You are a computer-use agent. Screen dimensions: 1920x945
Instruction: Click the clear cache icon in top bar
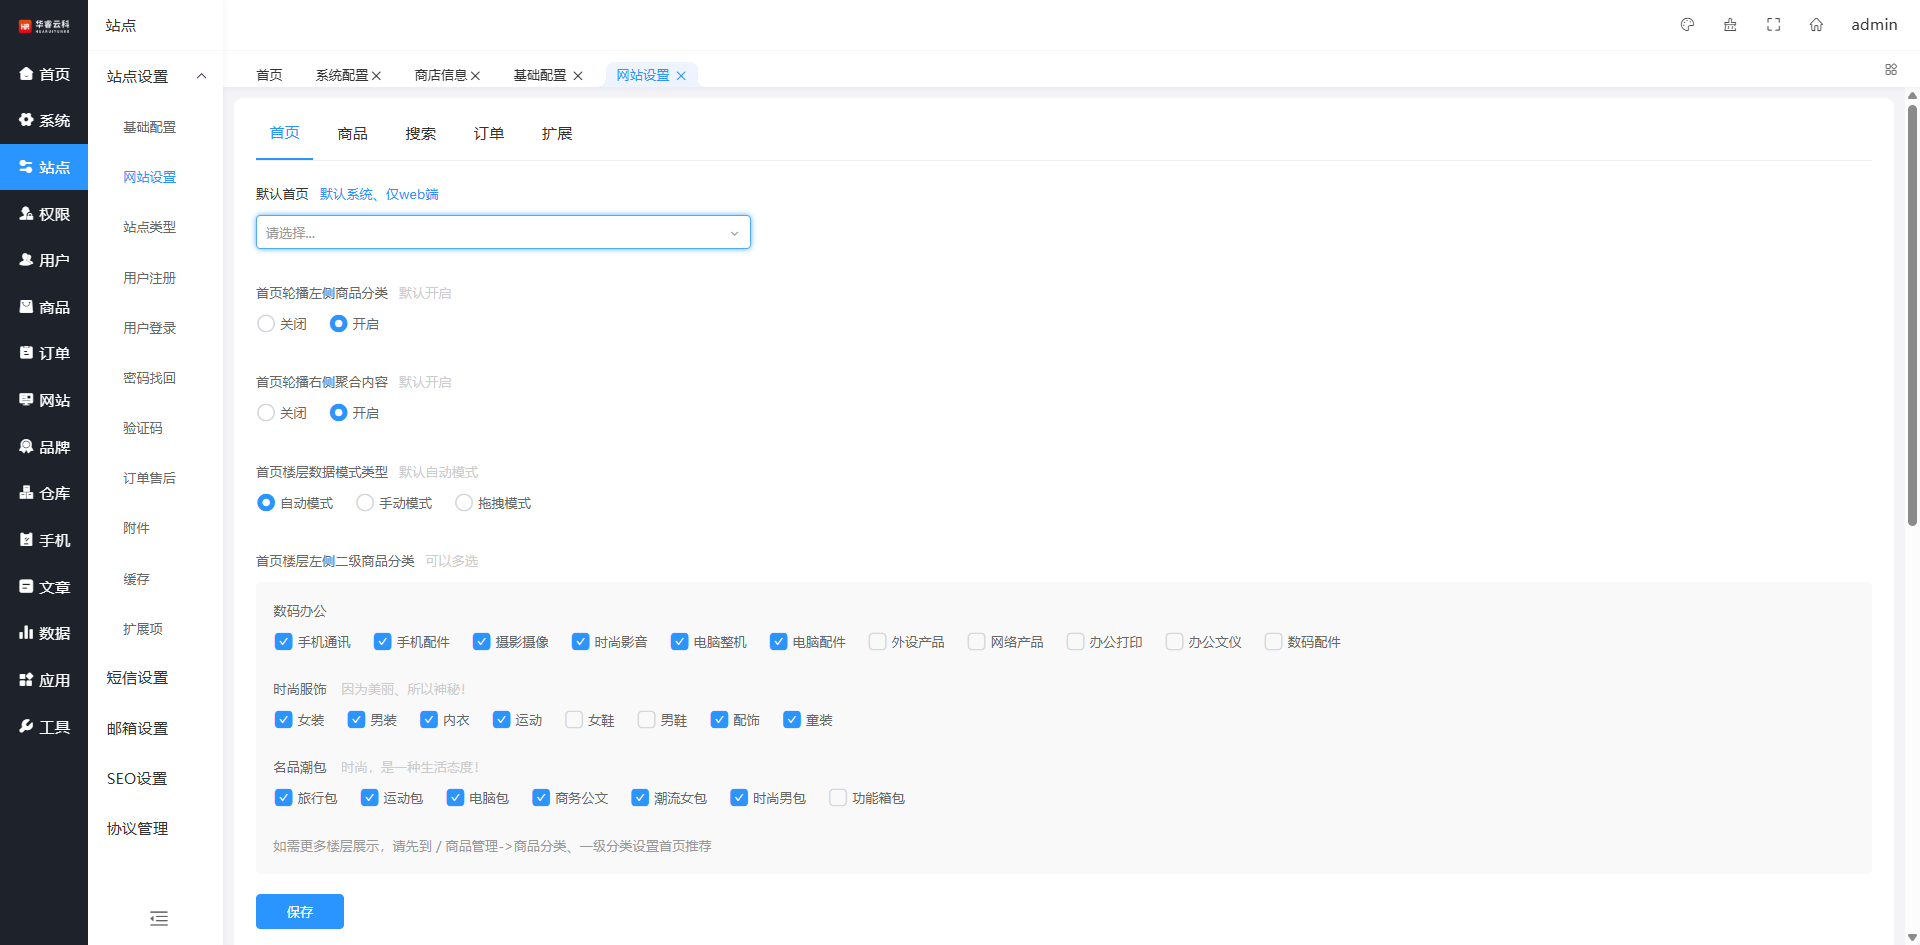tap(1730, 25)
